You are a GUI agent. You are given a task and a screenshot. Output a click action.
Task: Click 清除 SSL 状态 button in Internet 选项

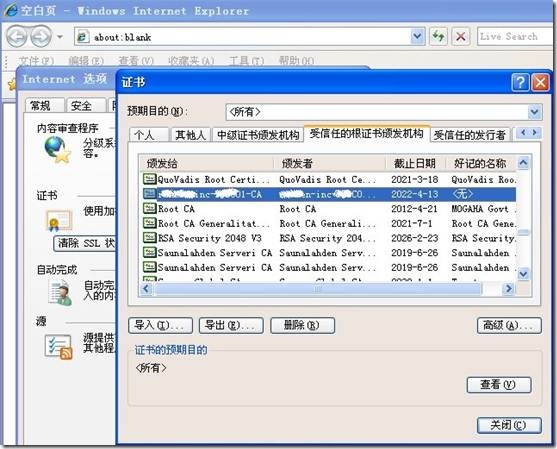[x=85, y=244]
